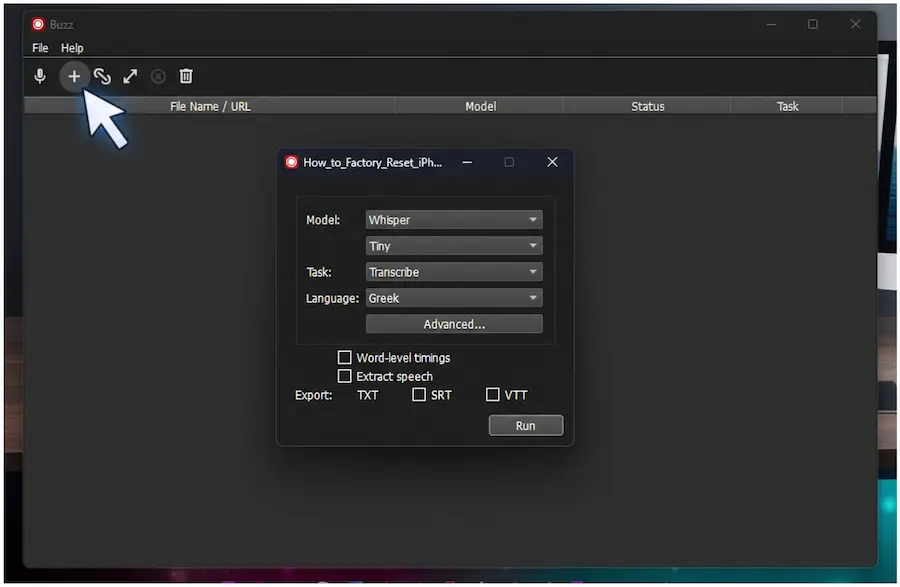Click the Buzz app icon in main title bar
900x587 pixels.
(38, 24)
